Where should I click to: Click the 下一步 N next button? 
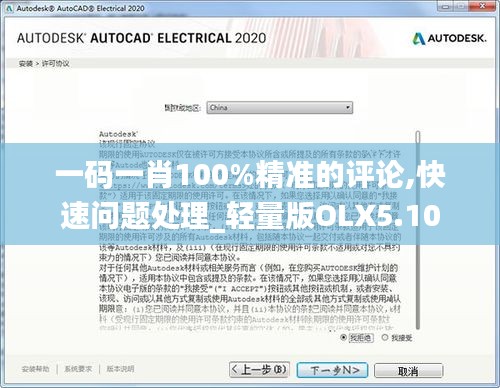[332, 370]
